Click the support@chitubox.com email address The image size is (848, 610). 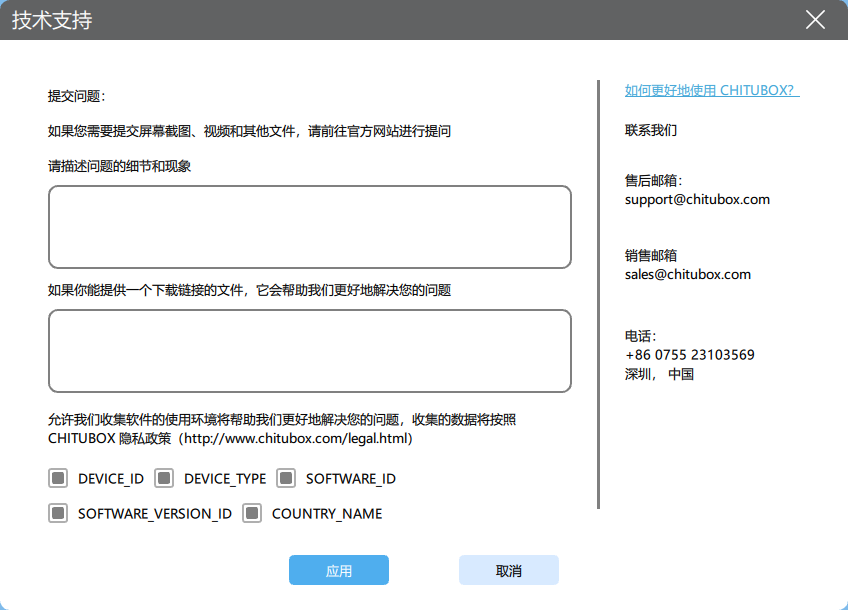click(x=697, y=199)
